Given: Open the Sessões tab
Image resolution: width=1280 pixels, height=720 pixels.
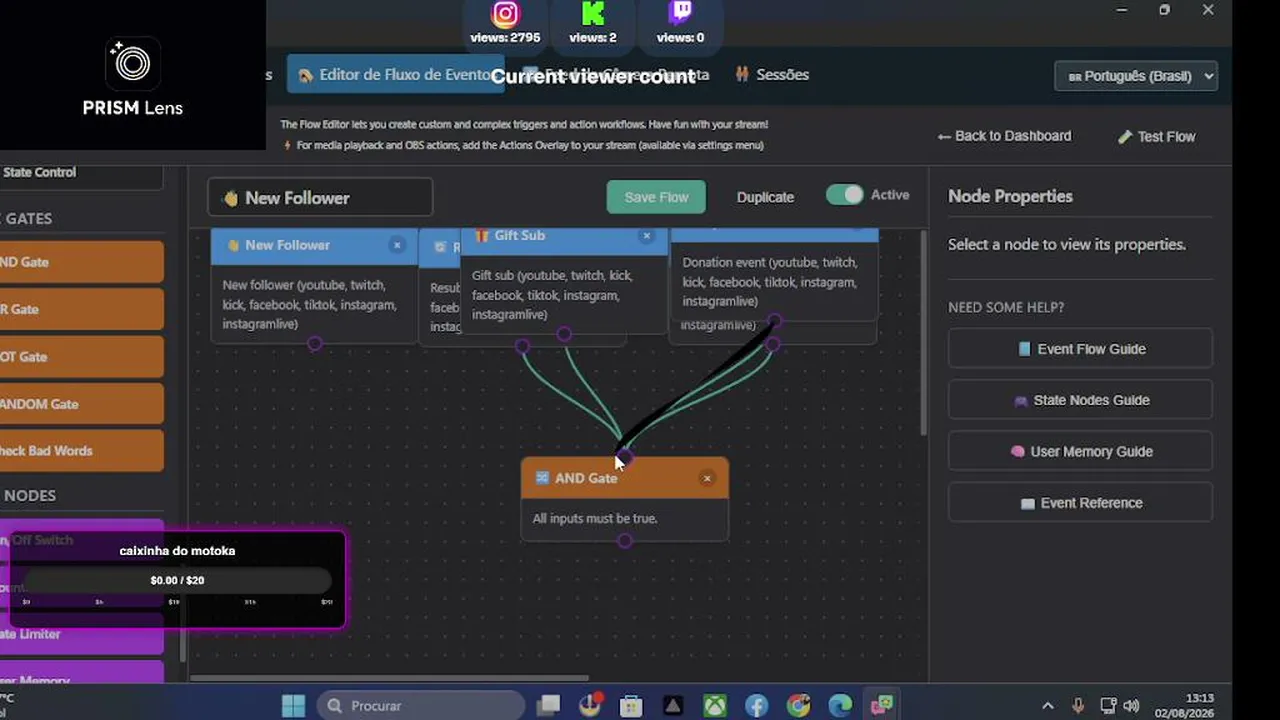Looking at the screenshot, I should 772,74.
